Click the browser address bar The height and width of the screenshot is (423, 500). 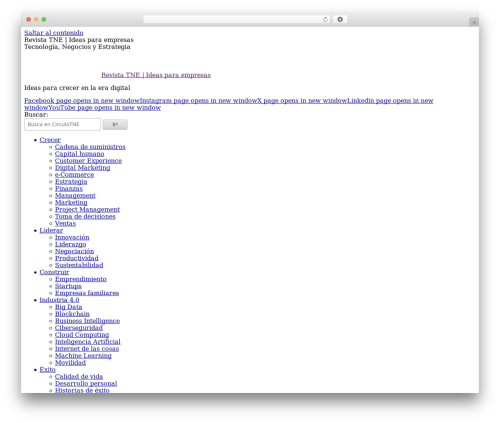point(236,20)
